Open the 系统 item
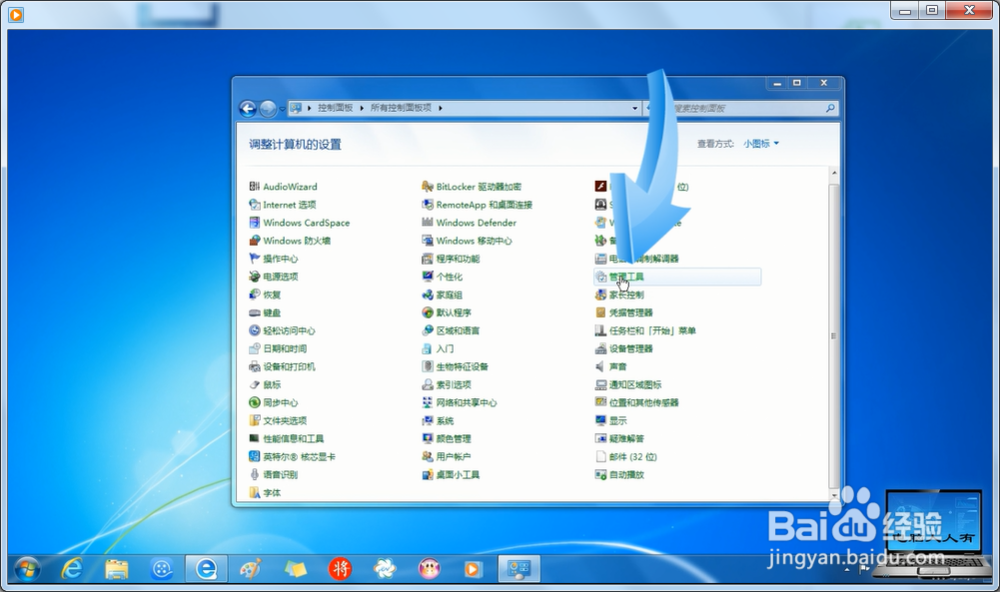This screenshot has height=592, width=1000. pyautogui.click(x=438, y=420)
